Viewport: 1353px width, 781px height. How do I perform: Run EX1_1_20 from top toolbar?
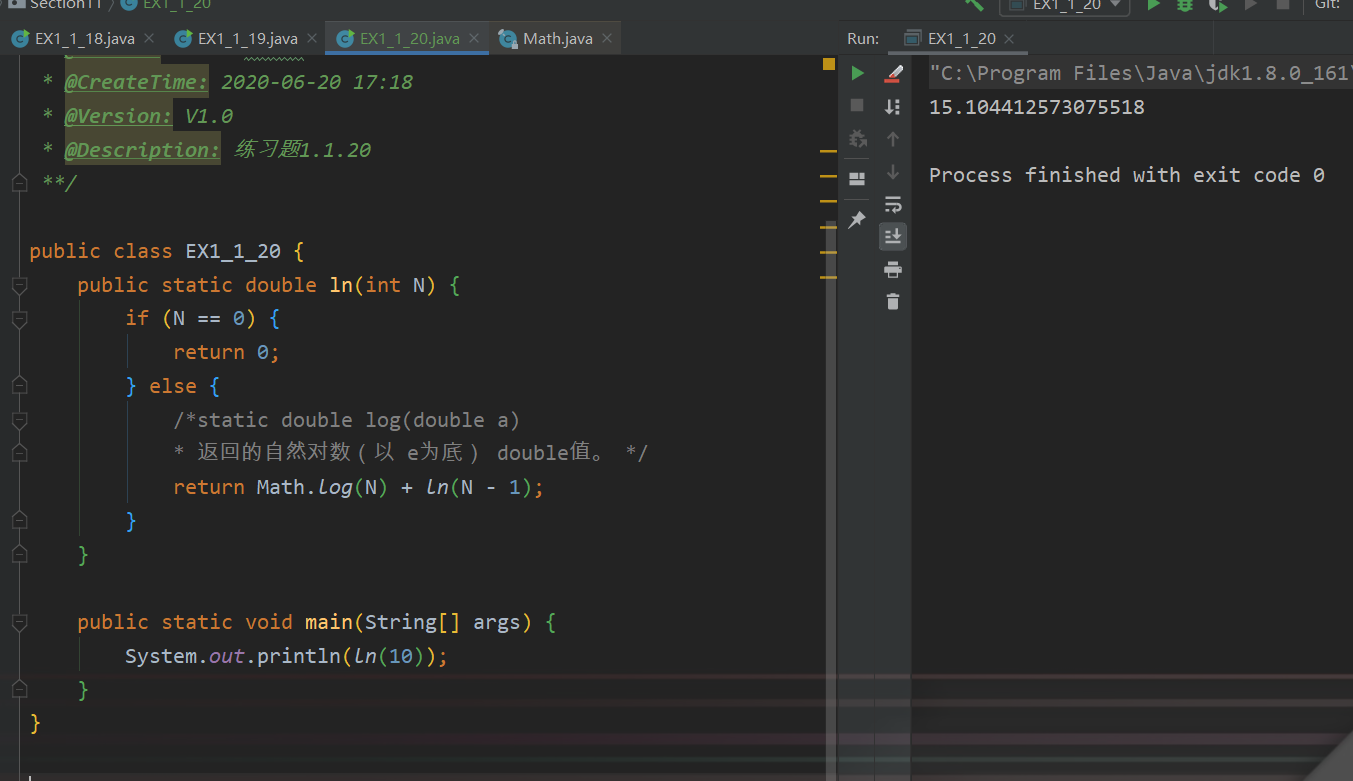[1153, 5]
